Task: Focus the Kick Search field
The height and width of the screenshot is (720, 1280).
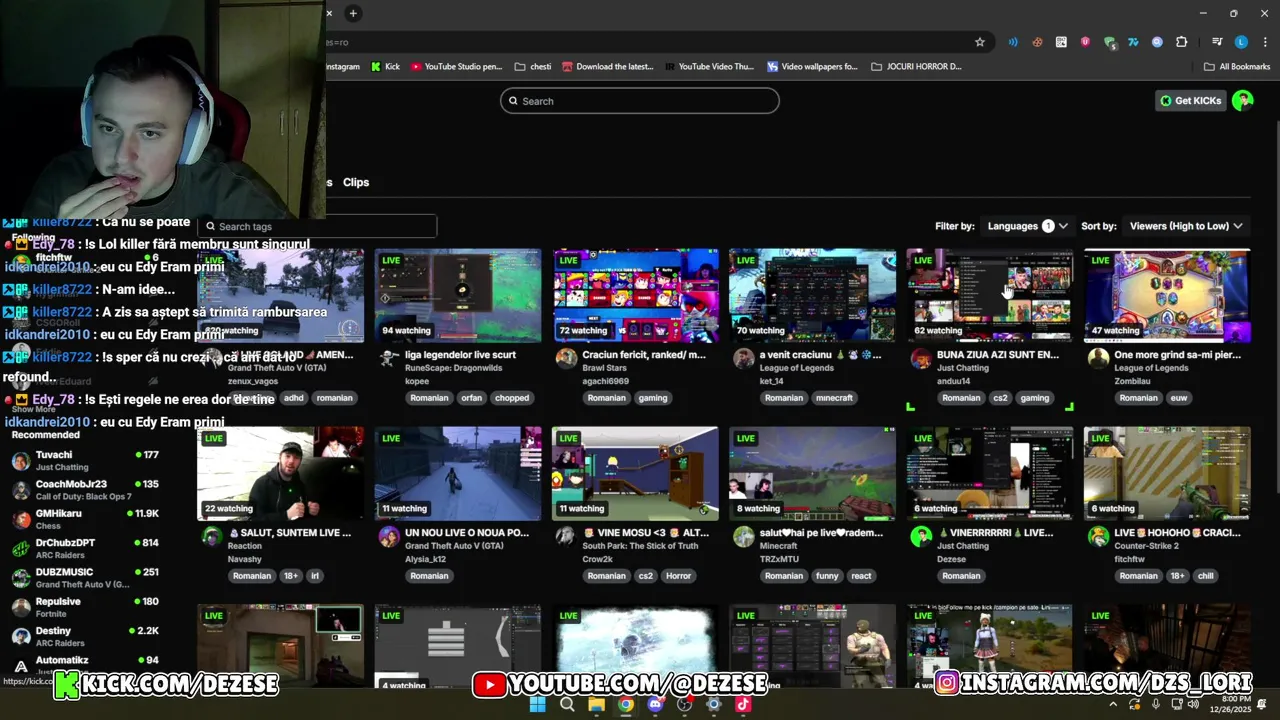Action: (640, 101)
